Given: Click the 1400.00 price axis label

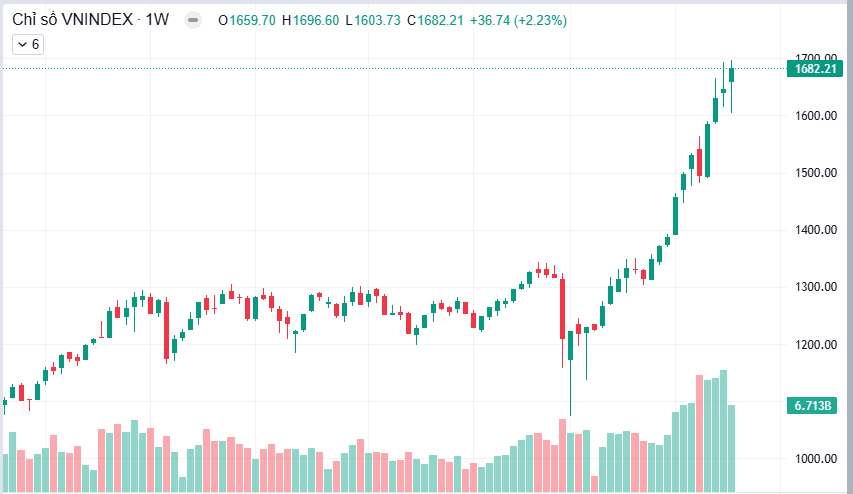Looking at the screenshot, I should pos(815,230).
